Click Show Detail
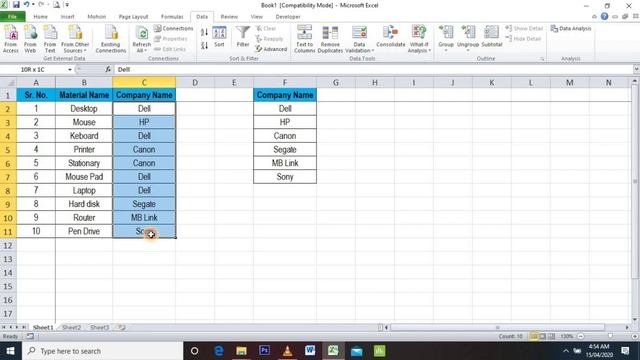The height and width of the screenshot is (360, 640). (524, 29)
